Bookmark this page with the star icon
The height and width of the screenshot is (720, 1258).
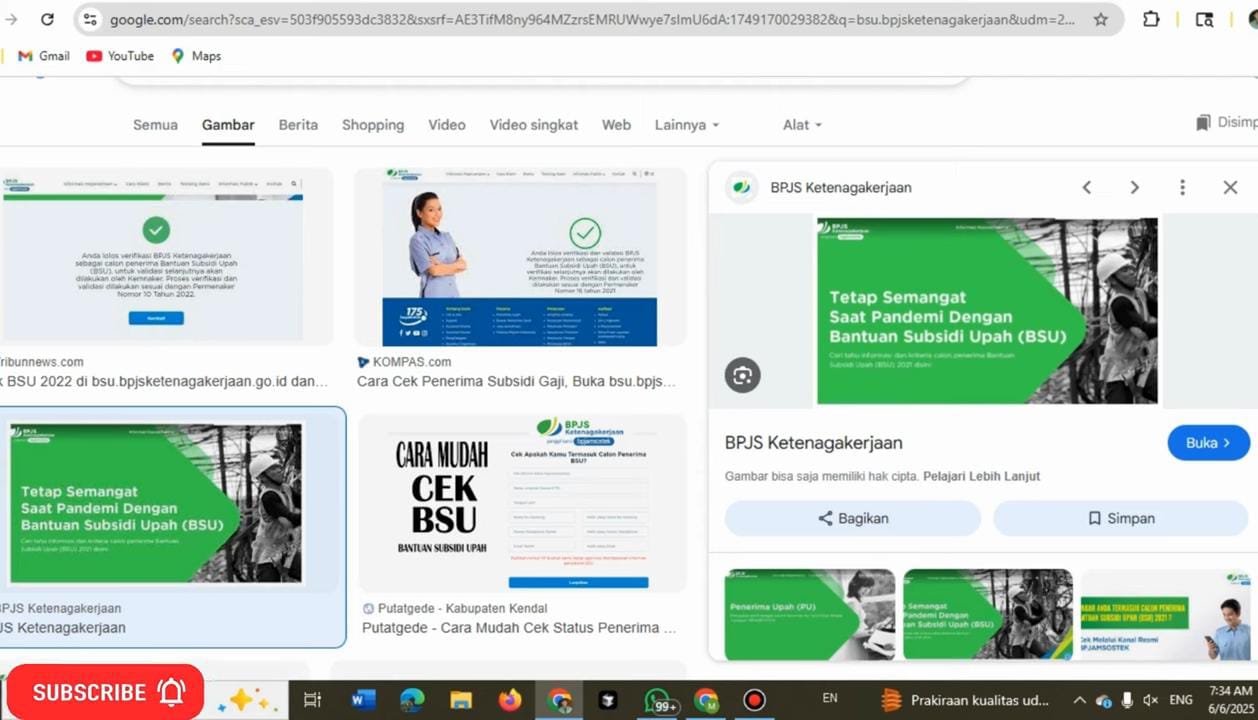coord(1100,19)
